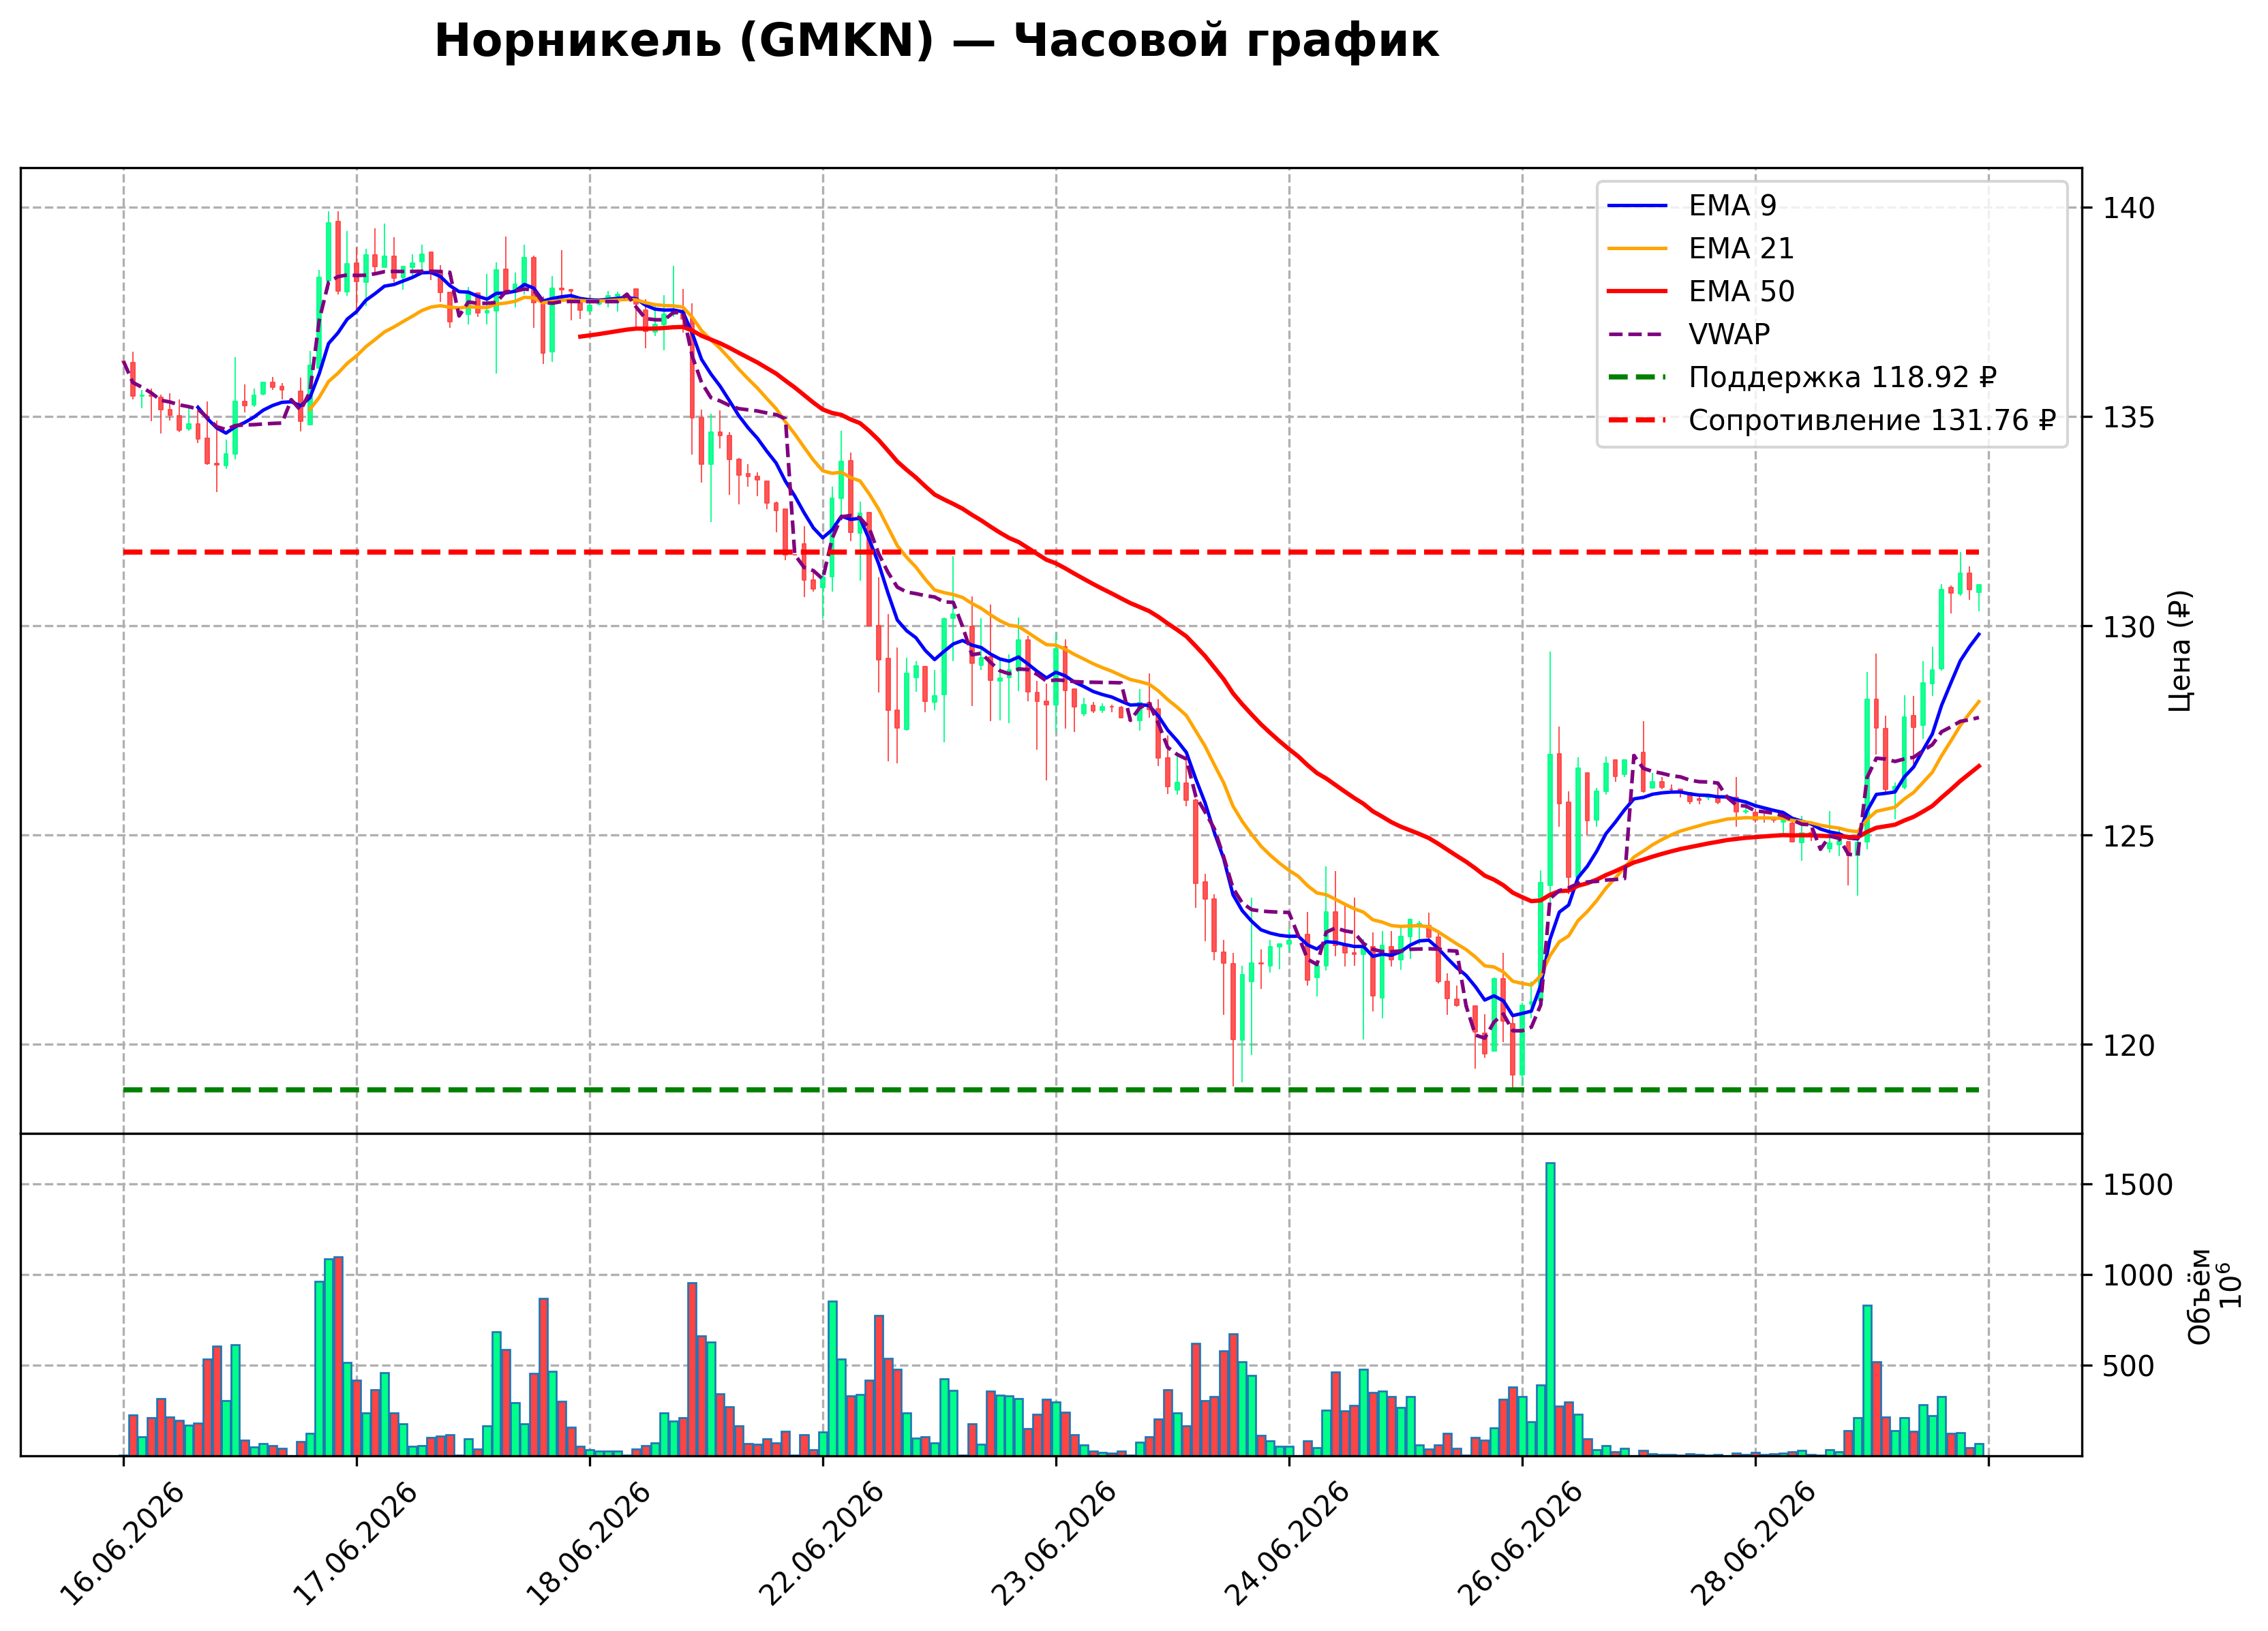Click legend label 'Сопротивление 131.76 ₽'
The width and height of the screenshot is (2268, 1631).
click(1872, 420)
